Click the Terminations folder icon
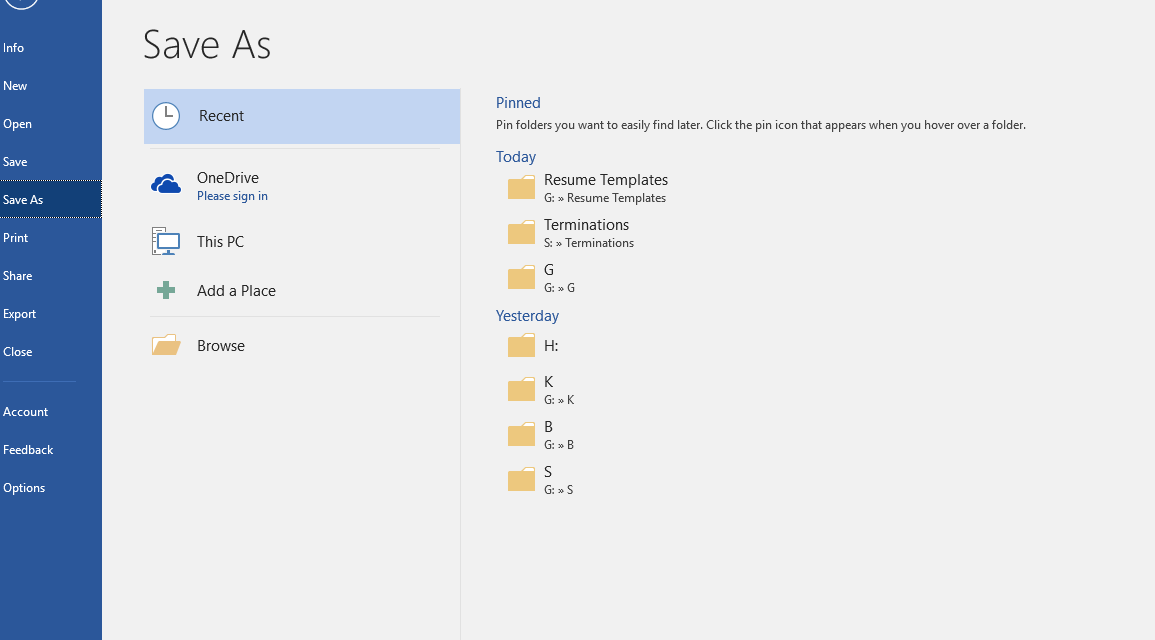Image resolution: width=1155 pixels, height=640 pixels. coord(522,232)
